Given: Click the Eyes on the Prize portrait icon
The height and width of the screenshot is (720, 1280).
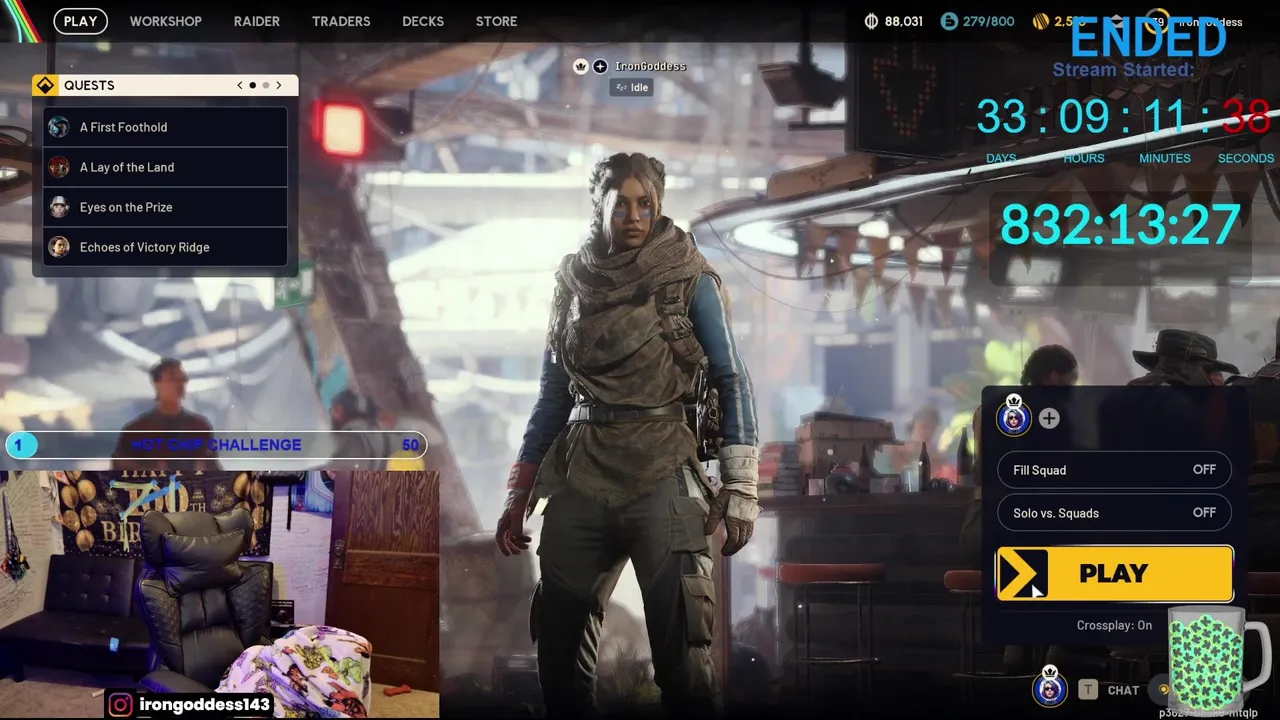Looking at the screenshot, I should (59, 207).
